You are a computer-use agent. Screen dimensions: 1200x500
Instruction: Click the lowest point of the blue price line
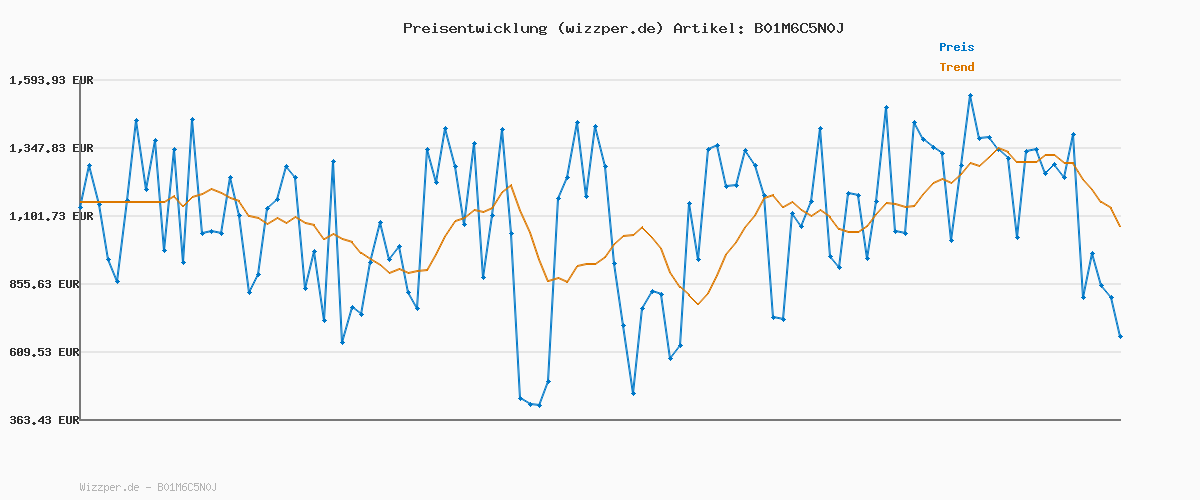539,405
